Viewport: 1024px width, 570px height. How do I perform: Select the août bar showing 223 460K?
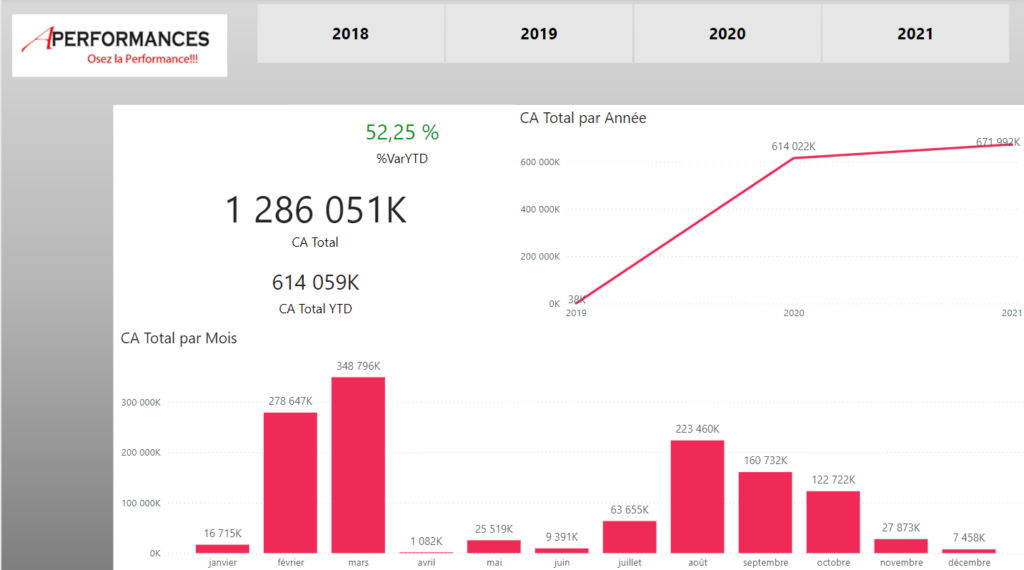[697, 497]
